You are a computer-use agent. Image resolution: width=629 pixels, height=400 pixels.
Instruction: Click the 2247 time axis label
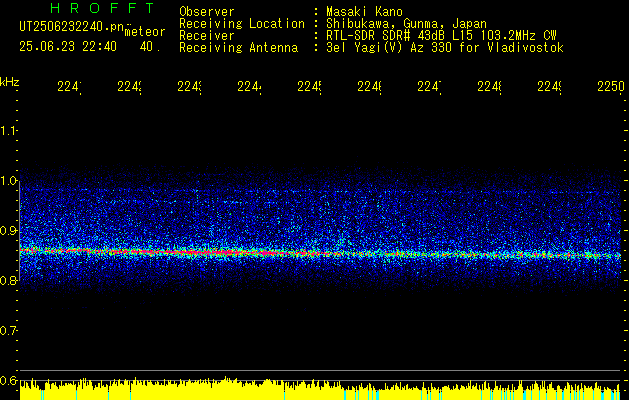point(430,86)
